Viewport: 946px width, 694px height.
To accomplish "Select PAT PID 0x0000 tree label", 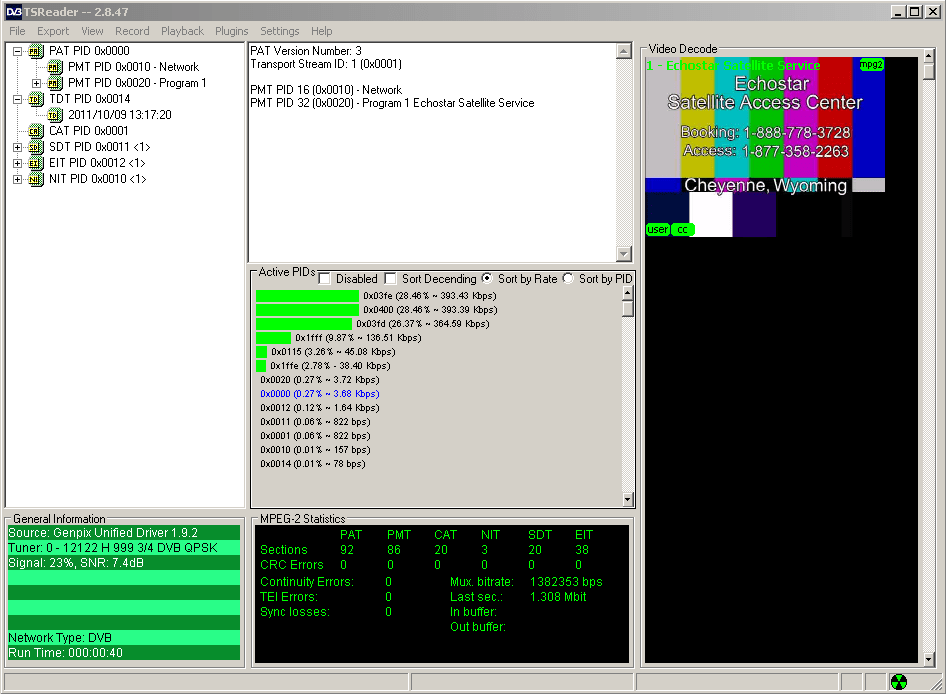I will click(89, 51).
